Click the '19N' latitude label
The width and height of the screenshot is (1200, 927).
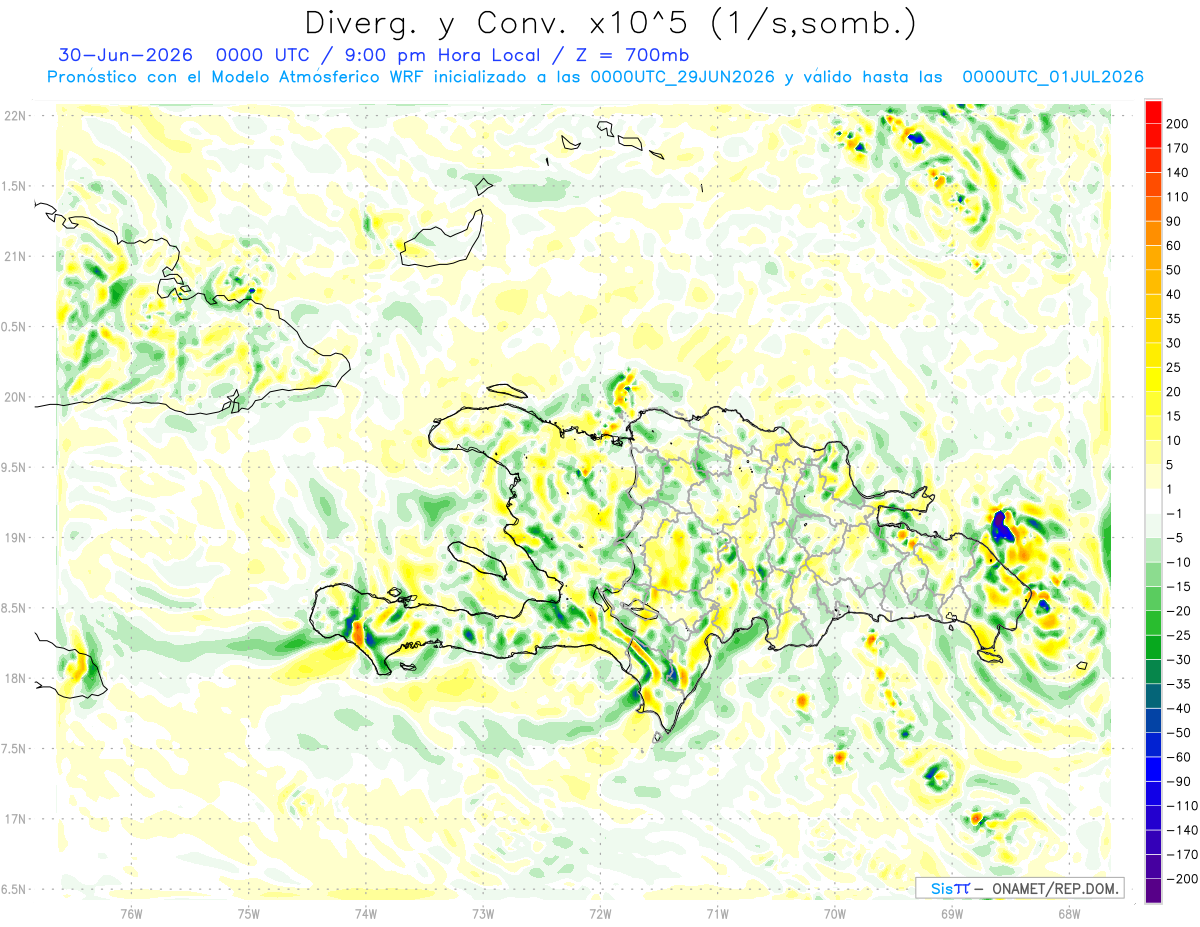[16, 538]
